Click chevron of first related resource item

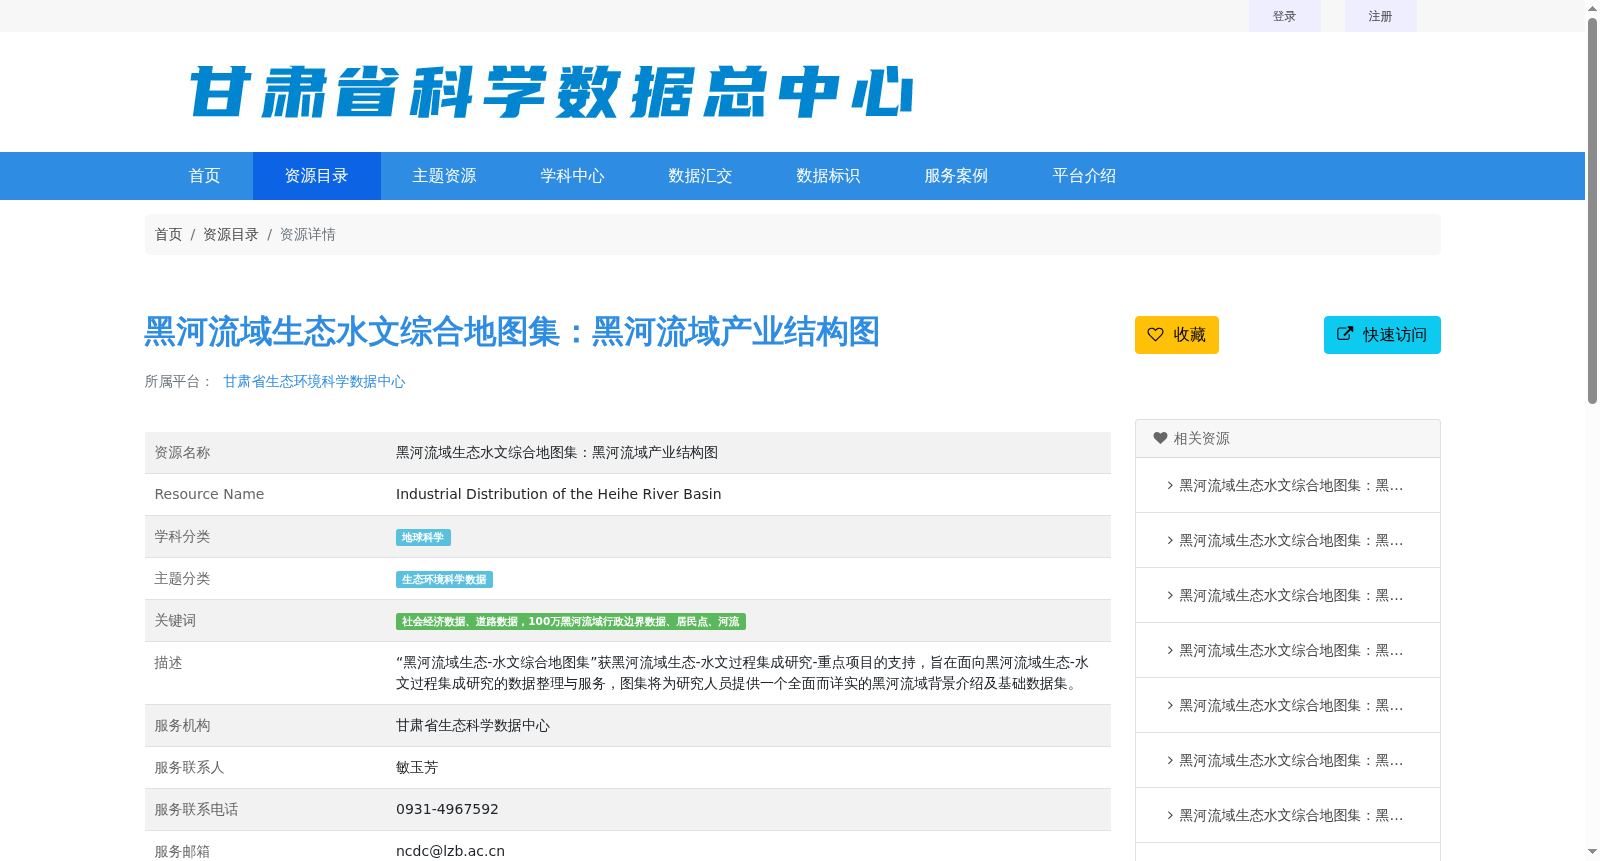(1170, 485)
